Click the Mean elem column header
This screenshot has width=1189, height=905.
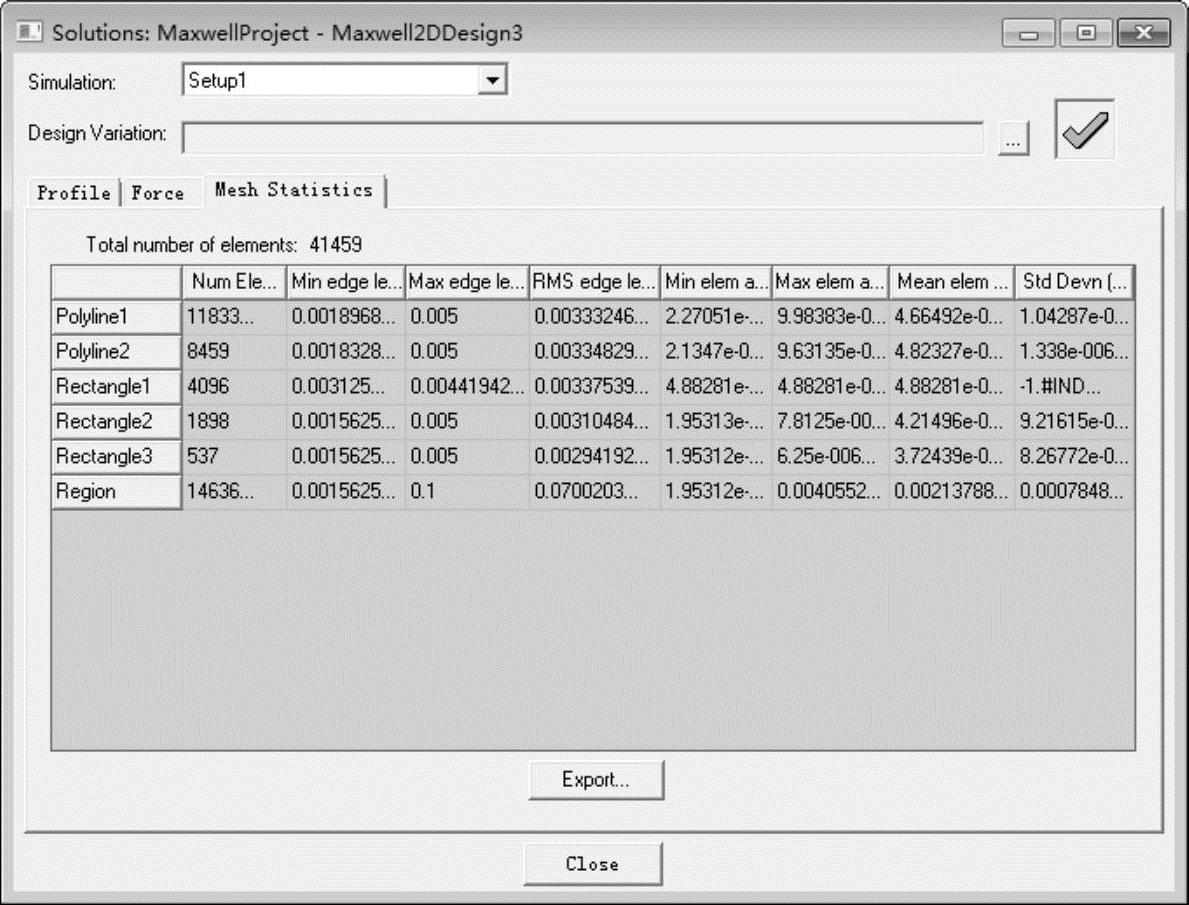[952, 282]
